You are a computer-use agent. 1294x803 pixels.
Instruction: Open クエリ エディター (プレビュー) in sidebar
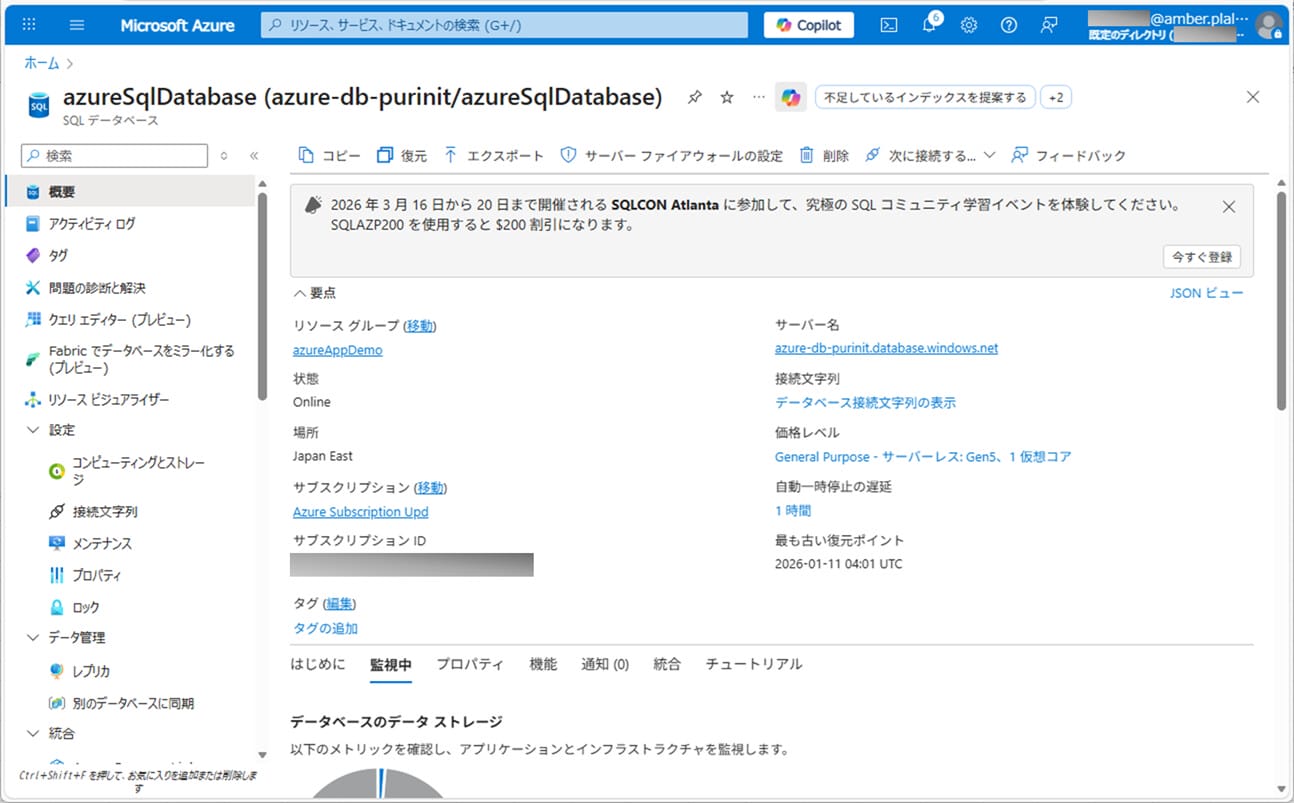pyautogui.click(x=119, y=320)
